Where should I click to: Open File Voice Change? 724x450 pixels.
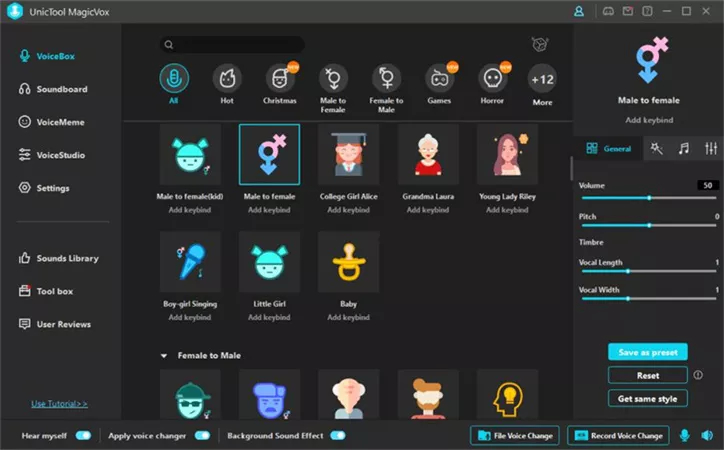[515, 436]
